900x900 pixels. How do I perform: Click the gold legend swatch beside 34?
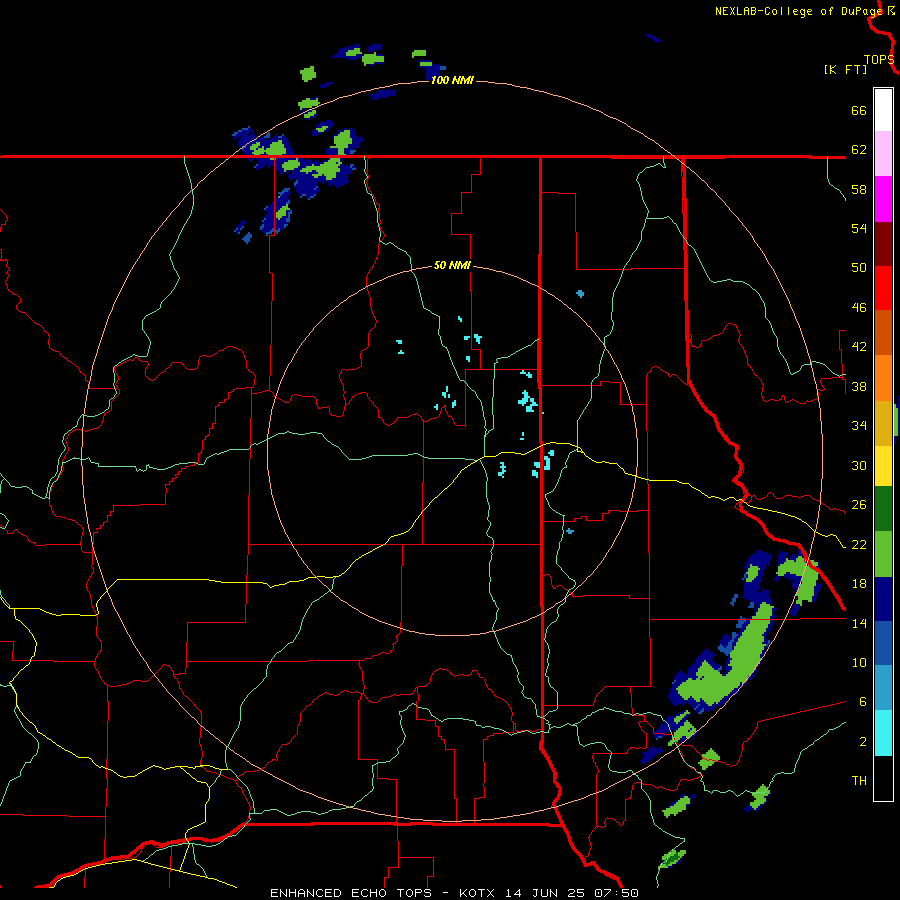[x=883, y=424]
